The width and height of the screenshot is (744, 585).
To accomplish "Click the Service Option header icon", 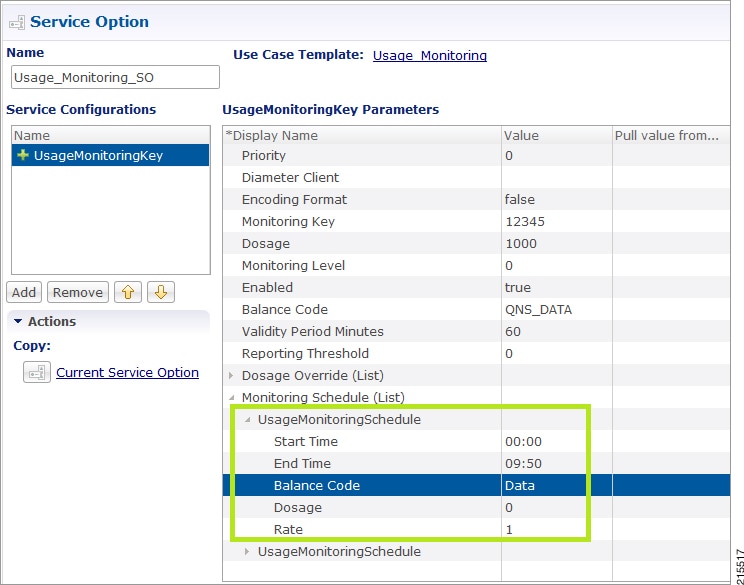I will [x=17, y=22].
